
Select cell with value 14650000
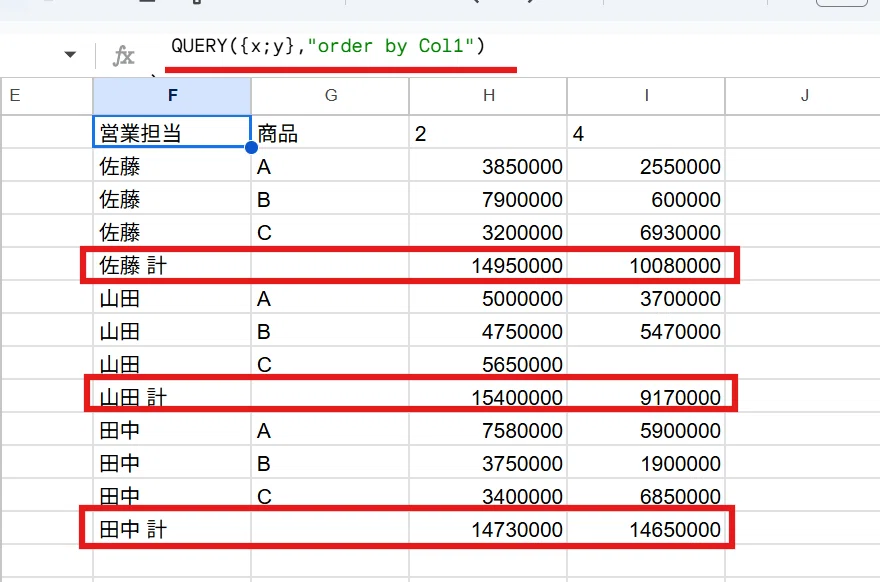tap(646, 529)
